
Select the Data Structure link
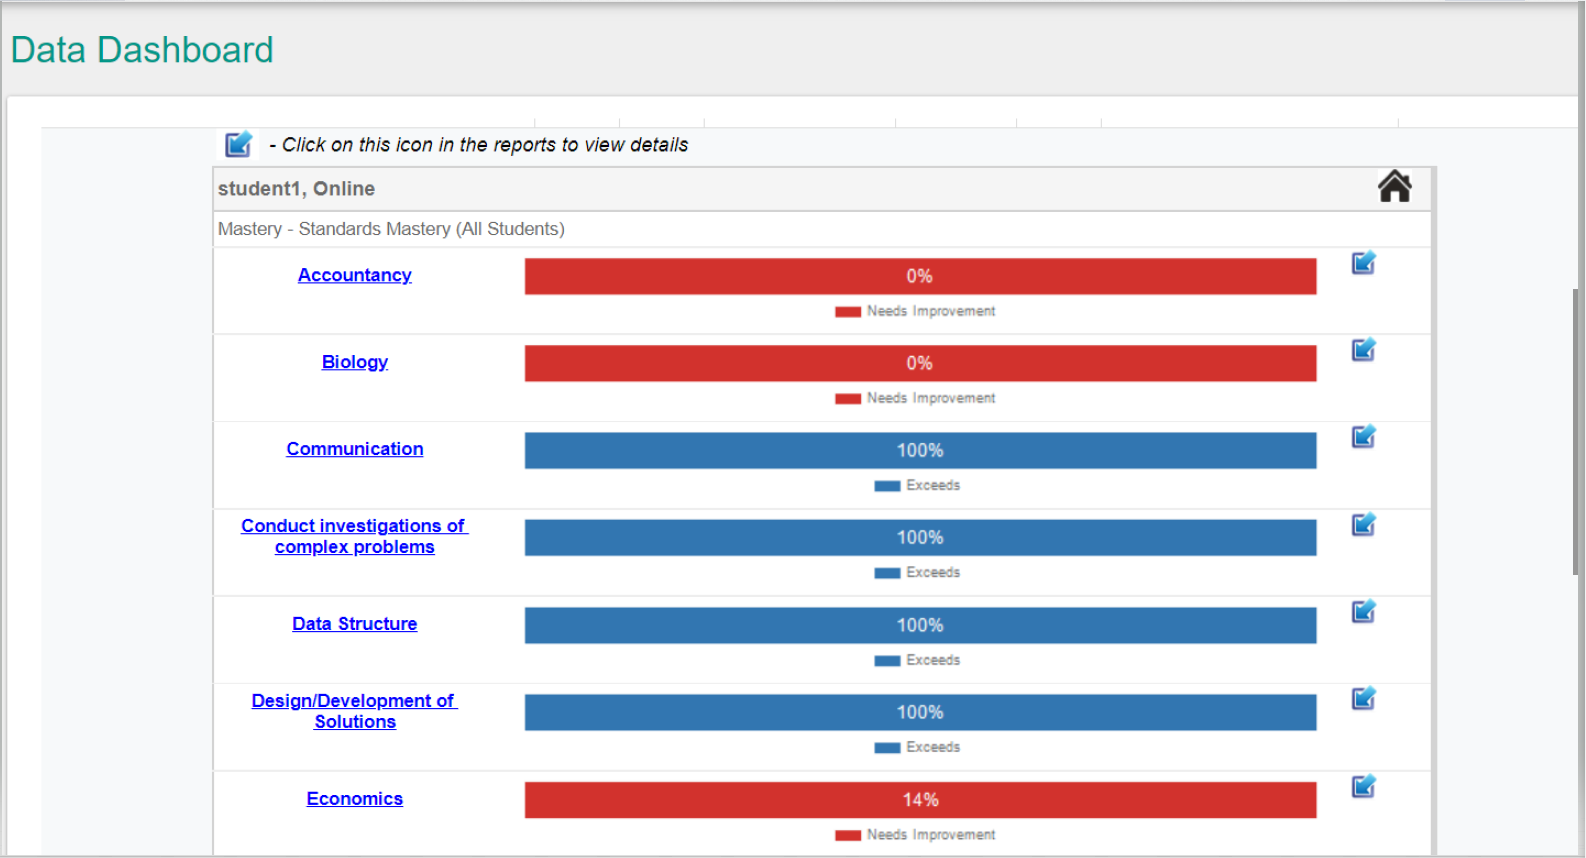pyautogui.click(x=354, y=623)
